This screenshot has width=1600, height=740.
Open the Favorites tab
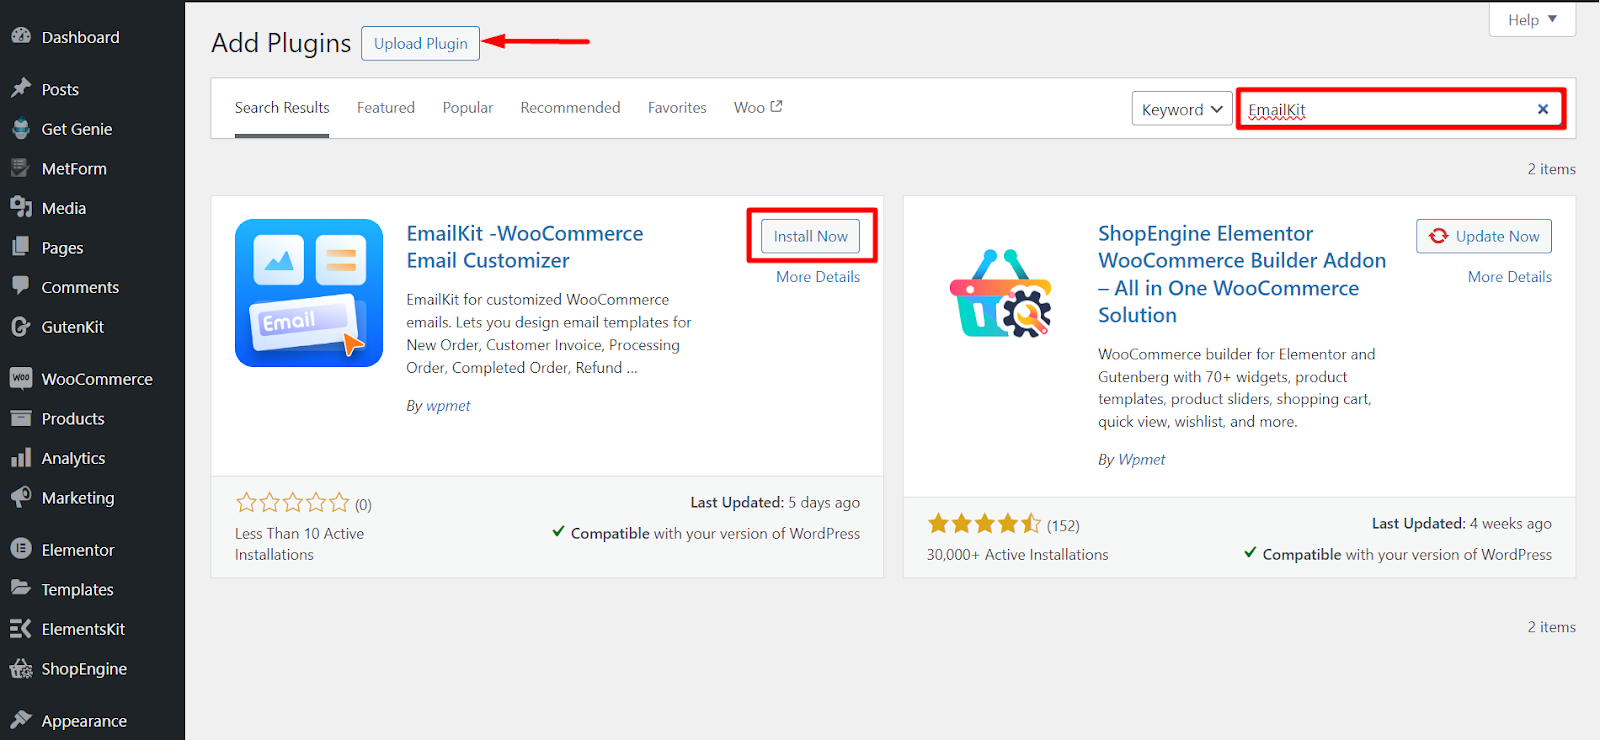coord(677,107)
